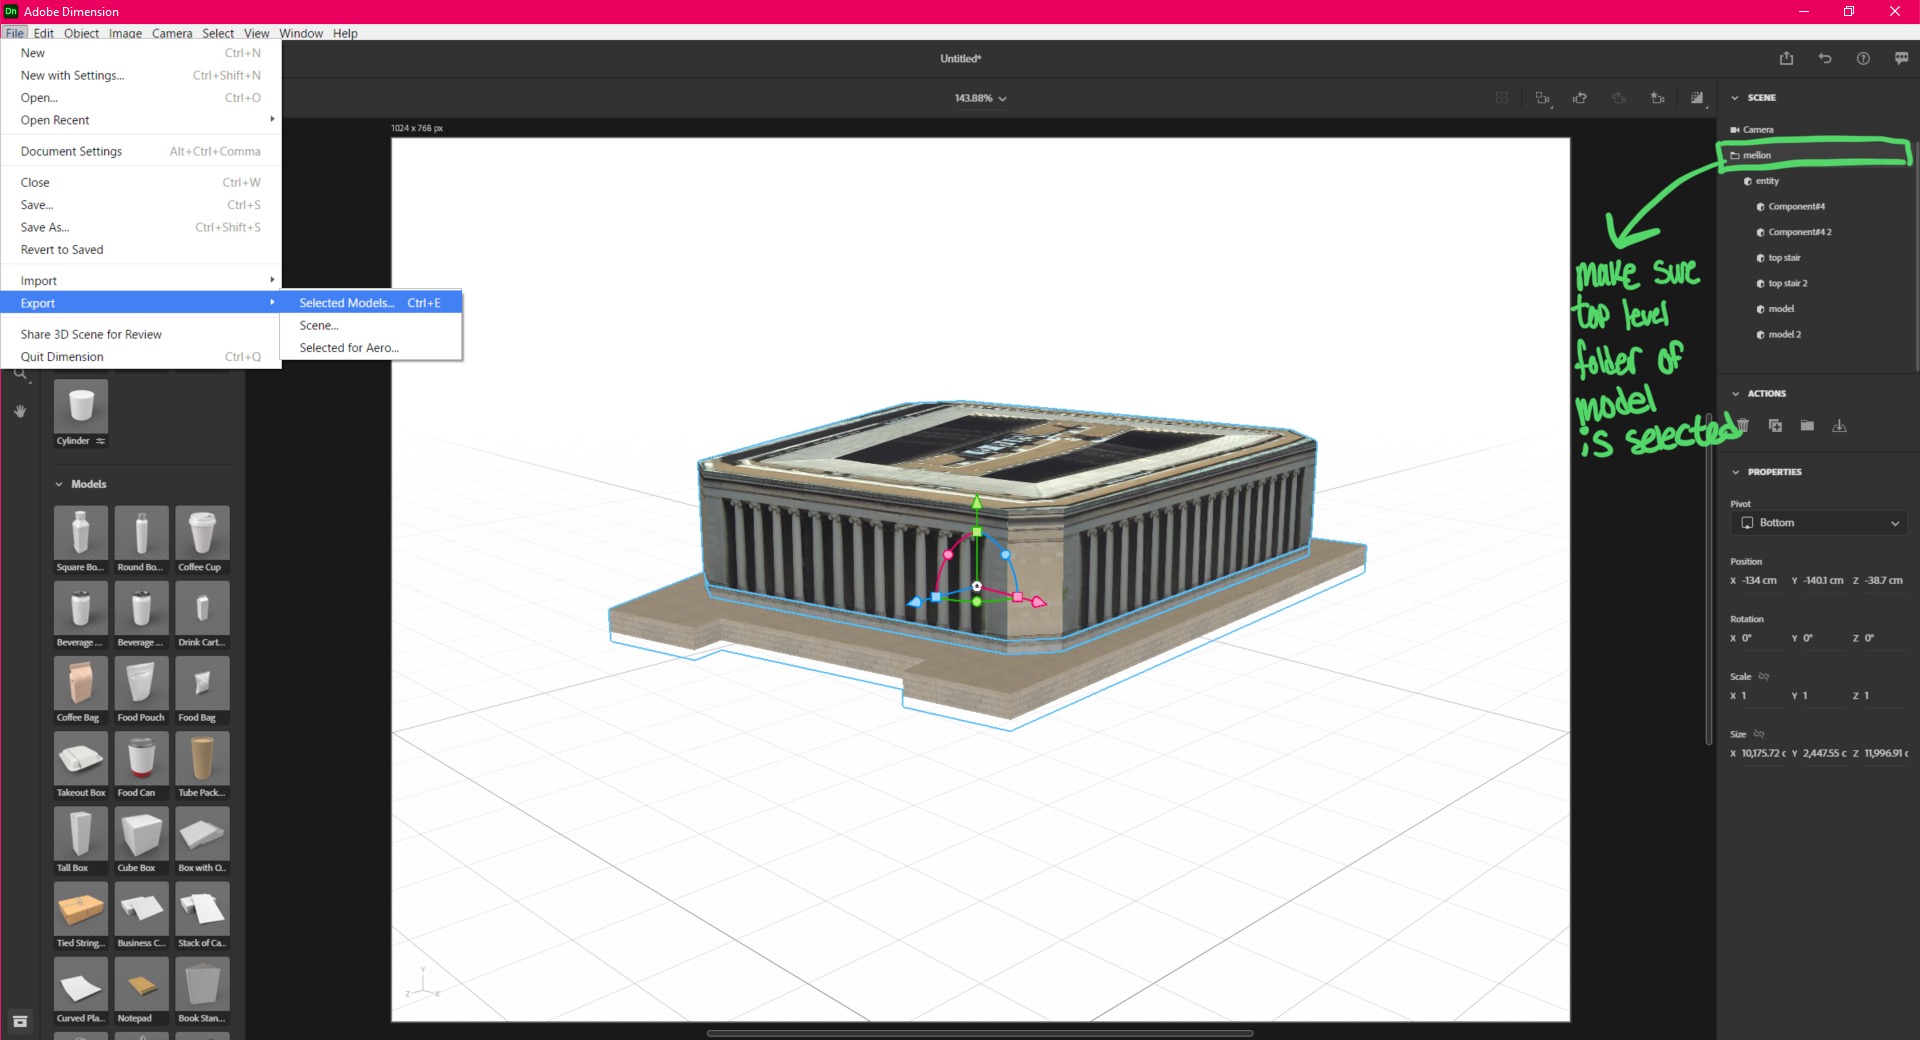Click the Position X value field
Screen dimensions: 1920x1040
[x=1760, y=580]
